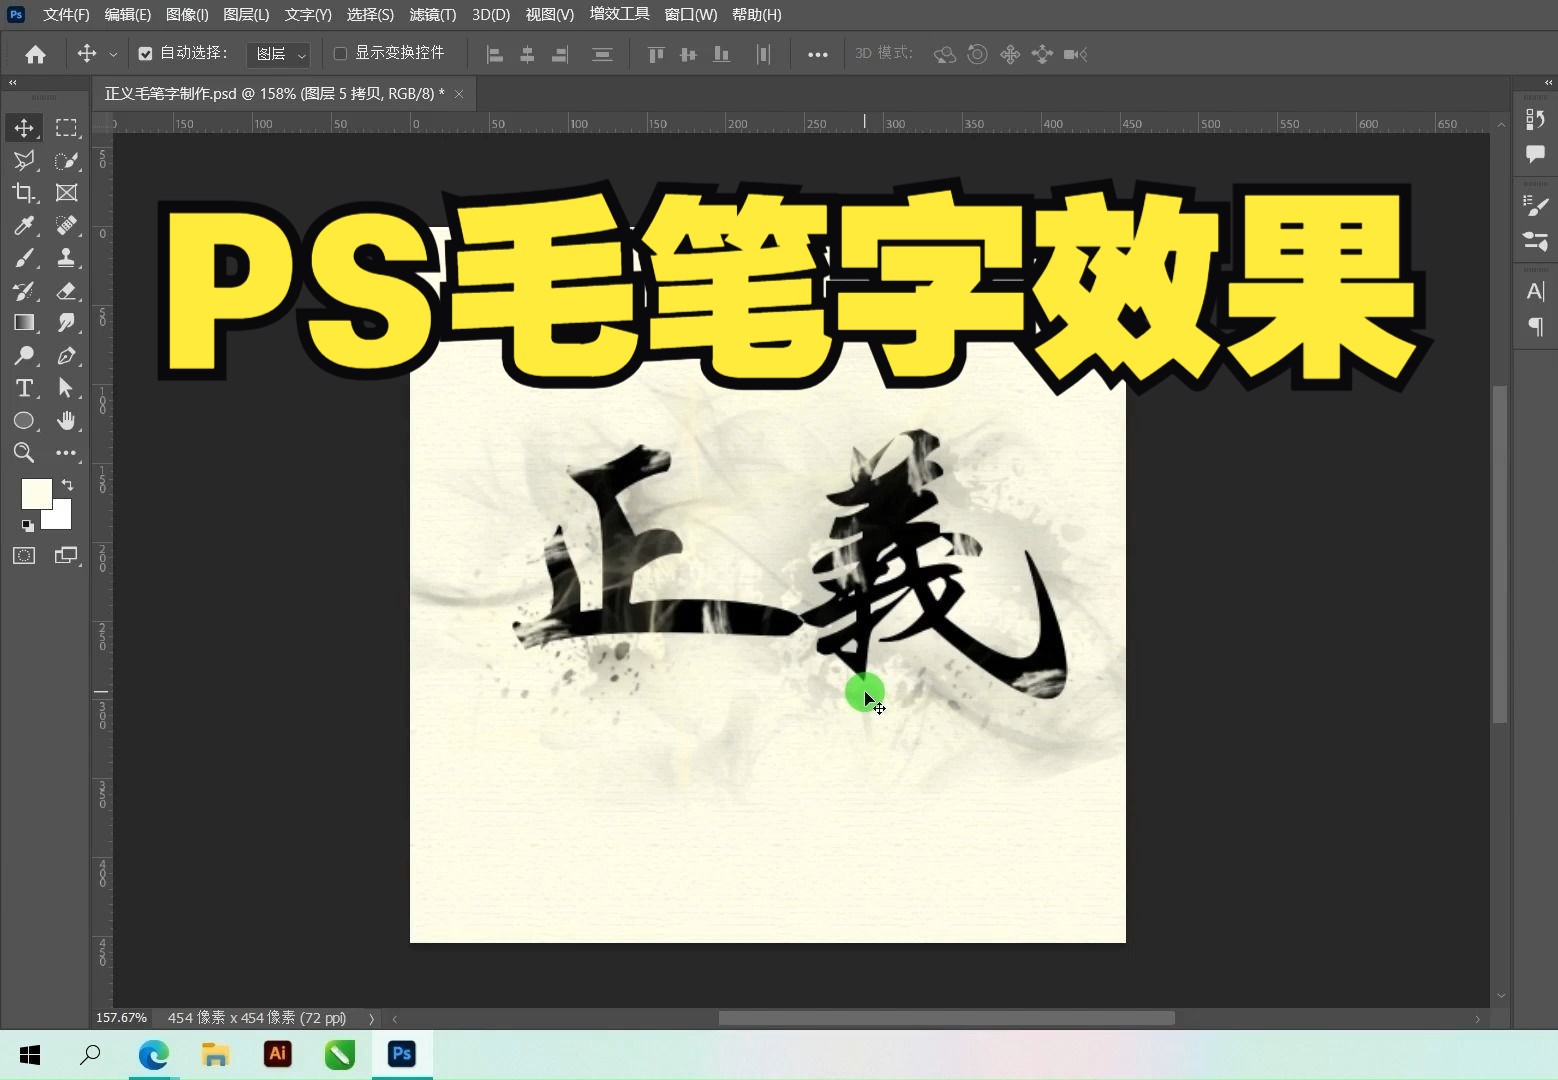Image resolution: width=1558 pixels, height=1080 pixels.
Task: Select the Crop tool
Action: (24, 193)
